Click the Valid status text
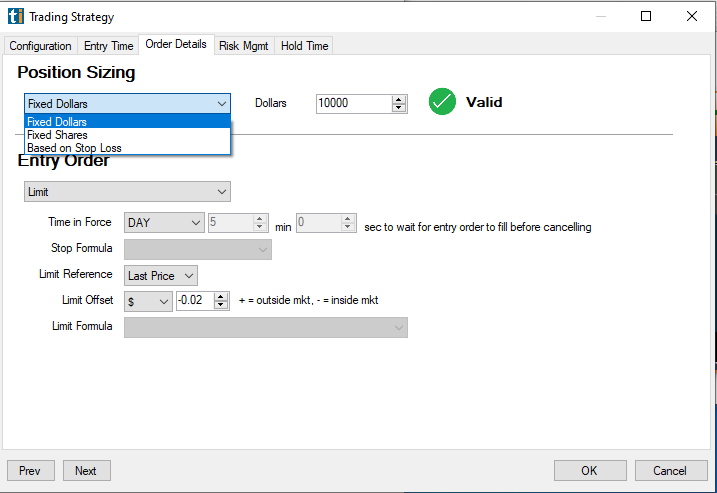This screenshot has height=493, width=717. (x=484, y=102)
